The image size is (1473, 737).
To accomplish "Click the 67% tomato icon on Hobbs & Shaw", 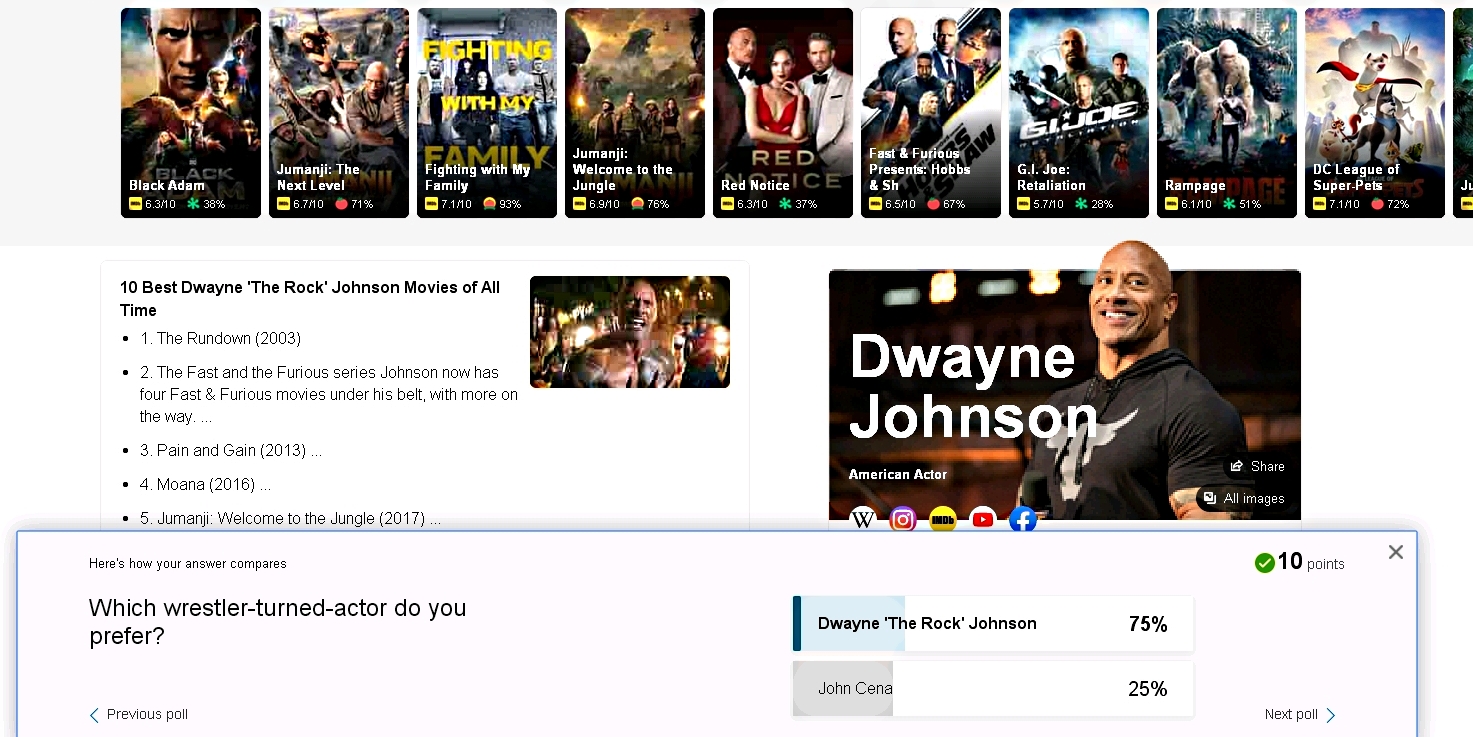I will tap(933, 204).
